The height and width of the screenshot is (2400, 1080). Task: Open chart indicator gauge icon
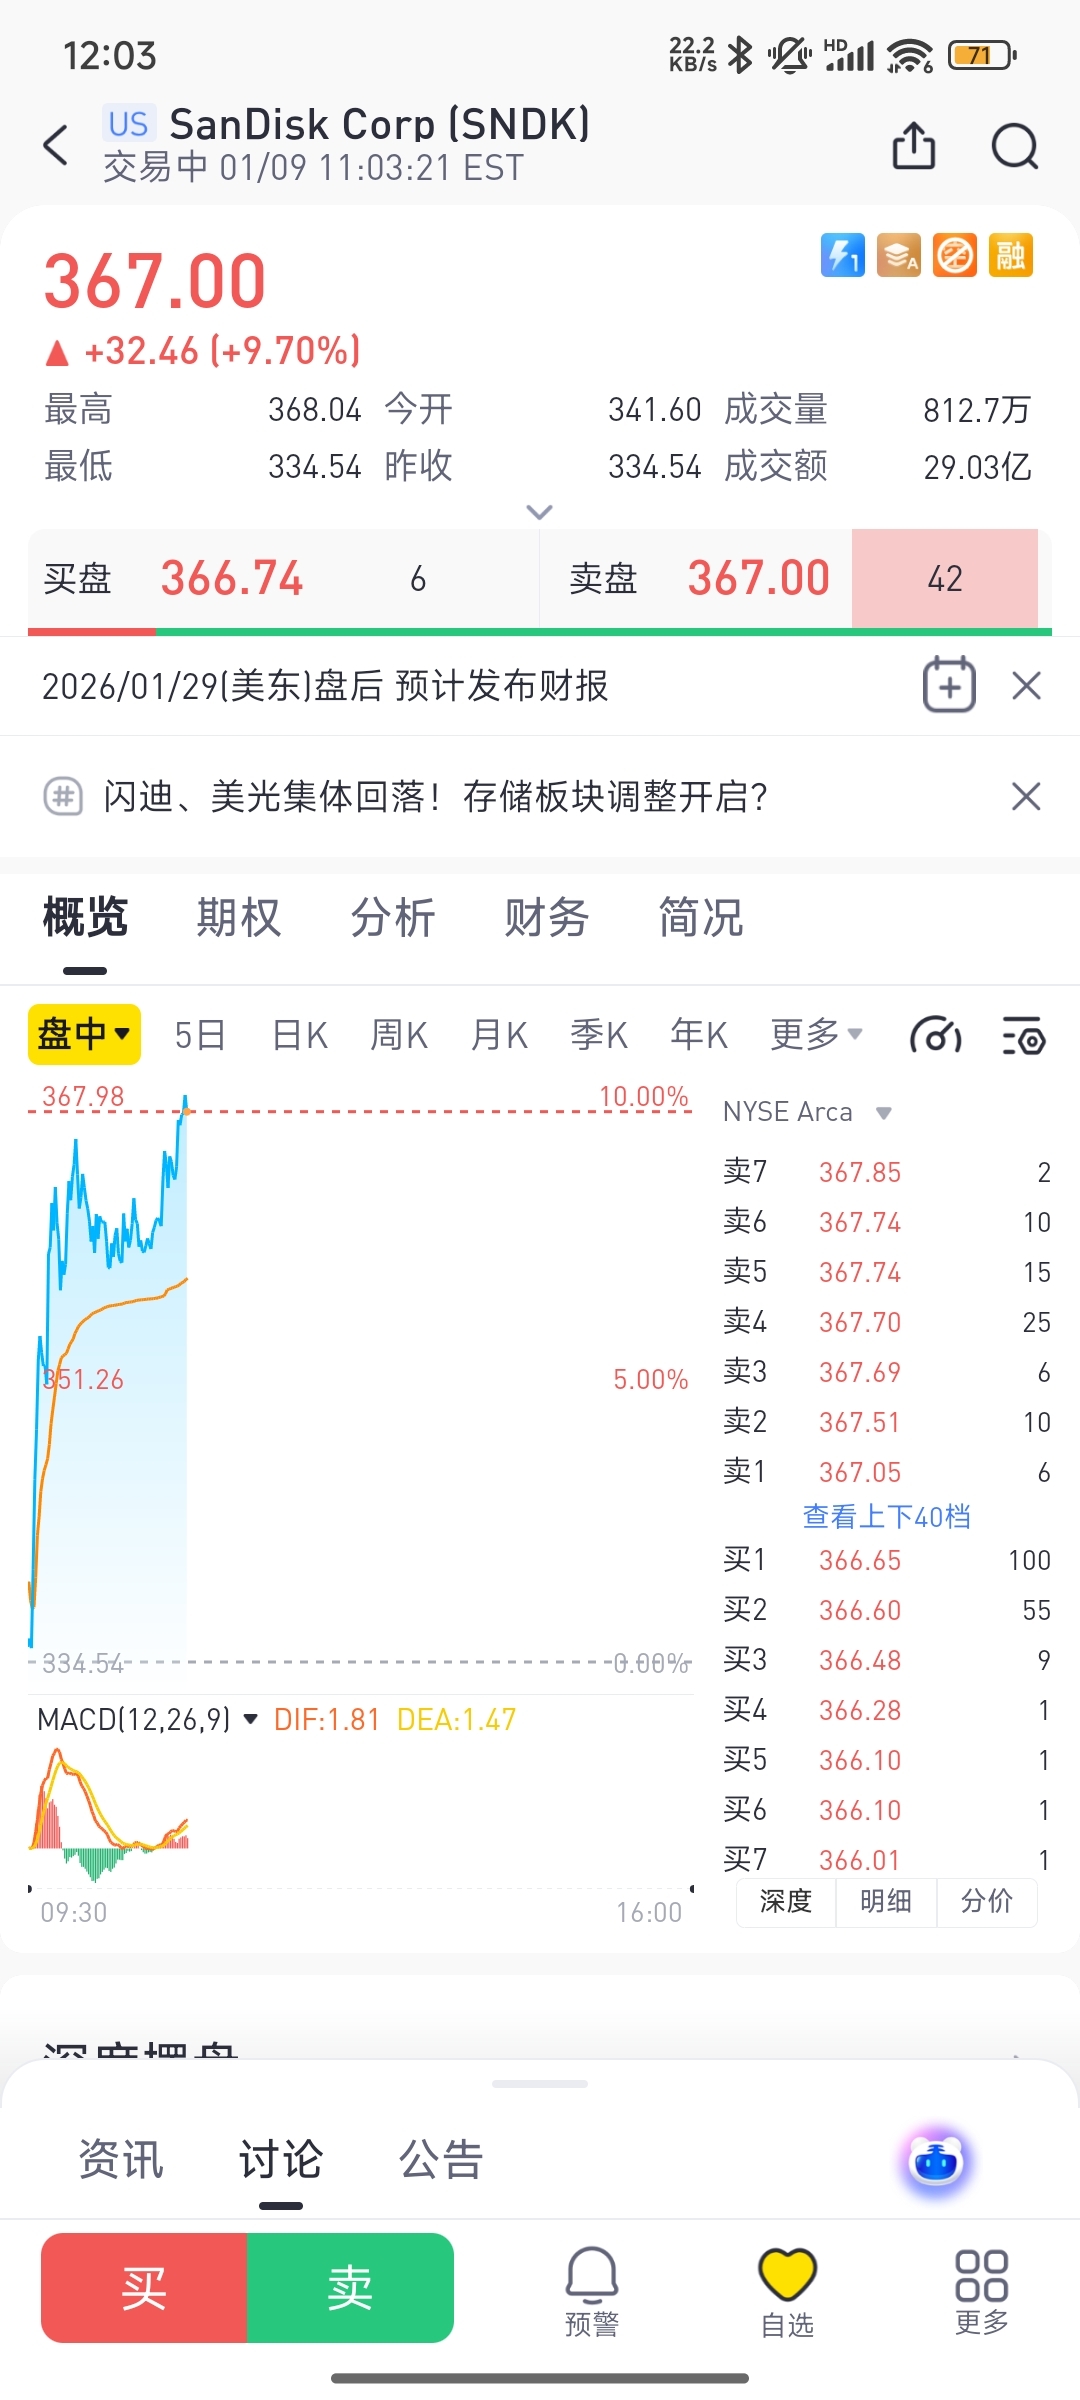[x=935, y=1035]
